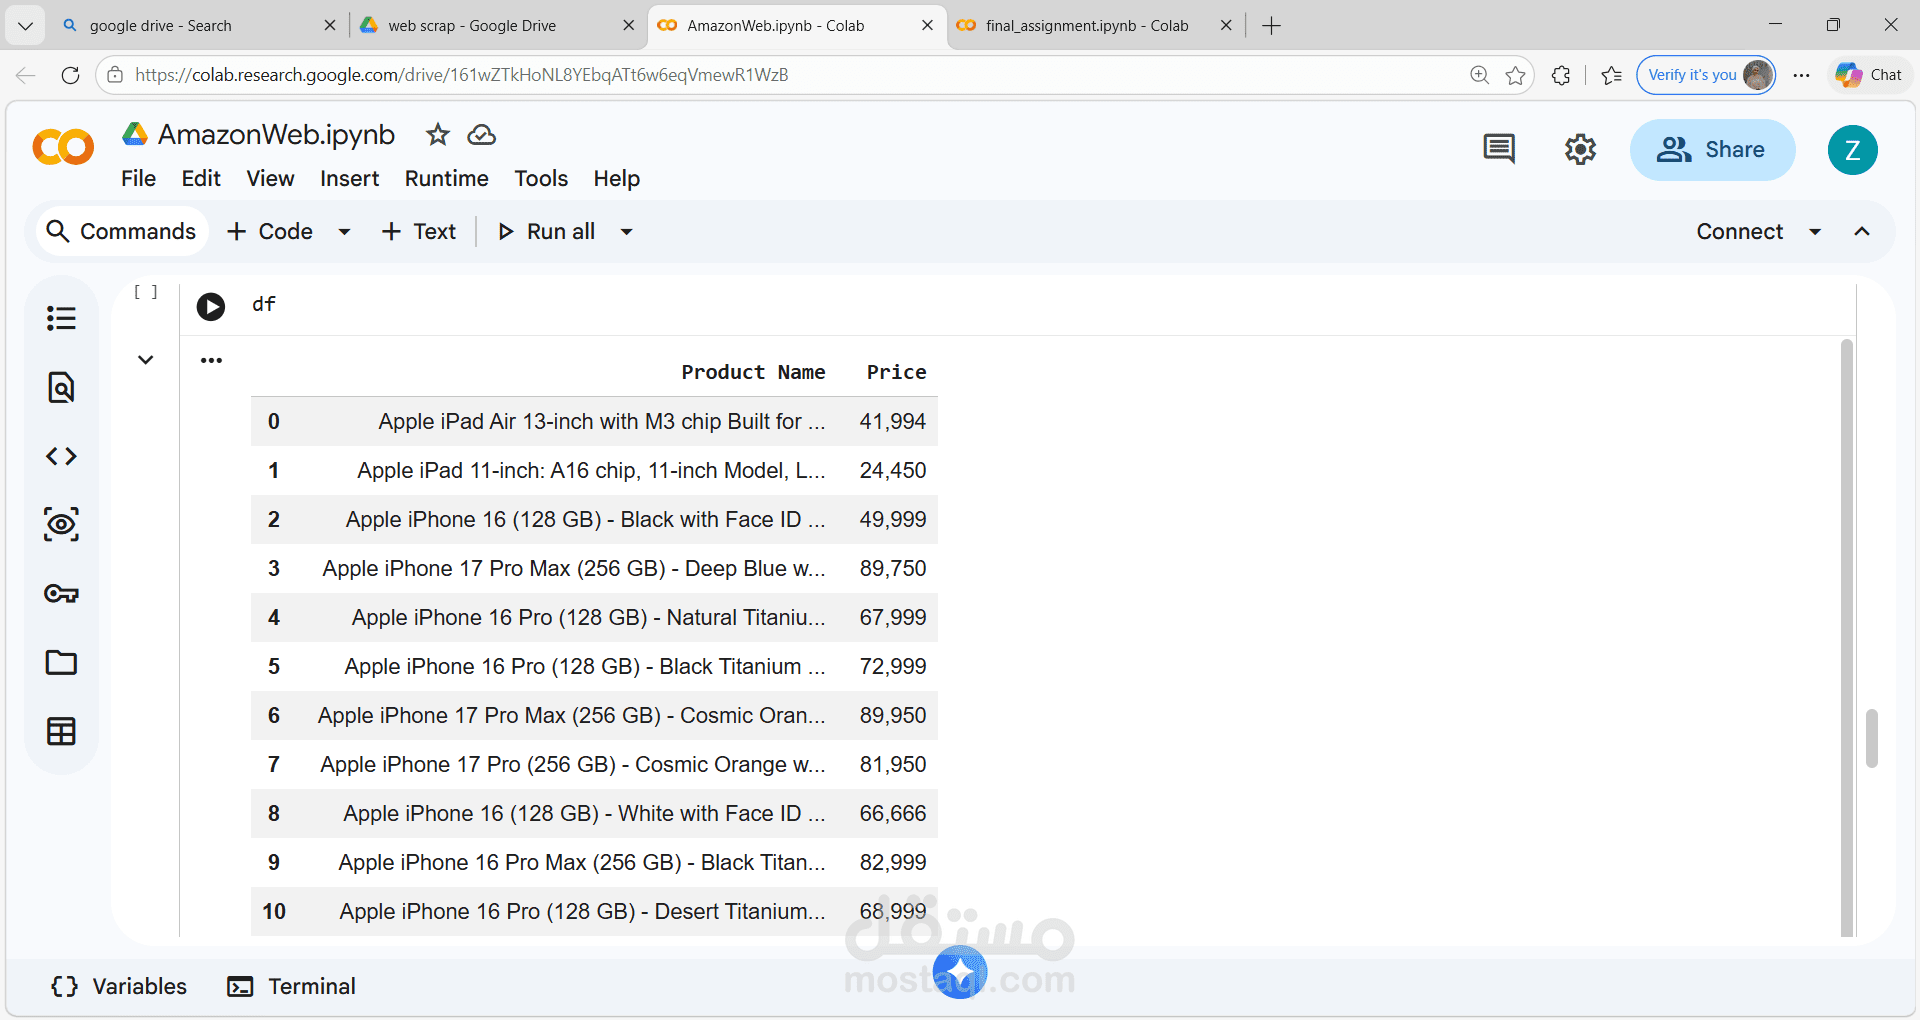Click the Price column header
Image resolution: width=1920 pixels, height=1020 pixels.
[896, 372]
